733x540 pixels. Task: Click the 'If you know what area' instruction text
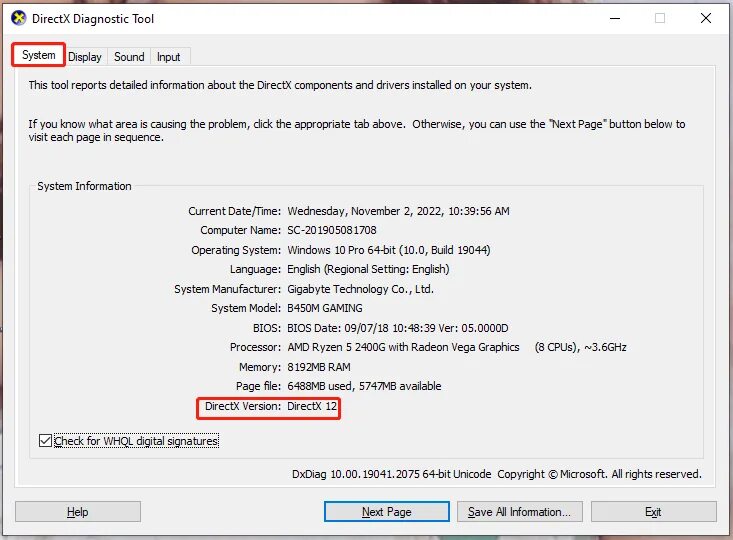click(x=357, y=130)
